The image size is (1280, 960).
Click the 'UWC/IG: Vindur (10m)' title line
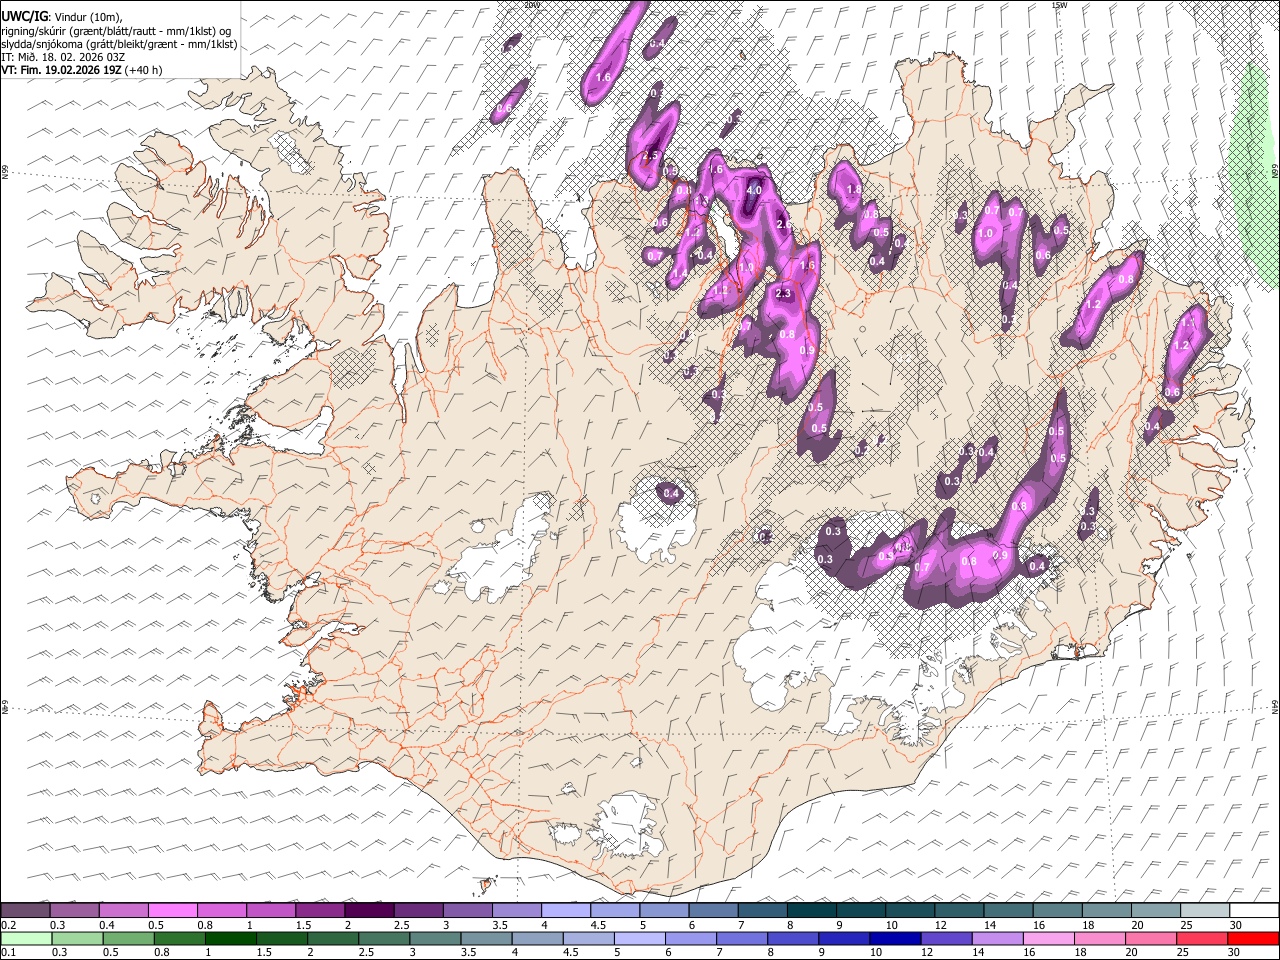(x=61, y=15)
